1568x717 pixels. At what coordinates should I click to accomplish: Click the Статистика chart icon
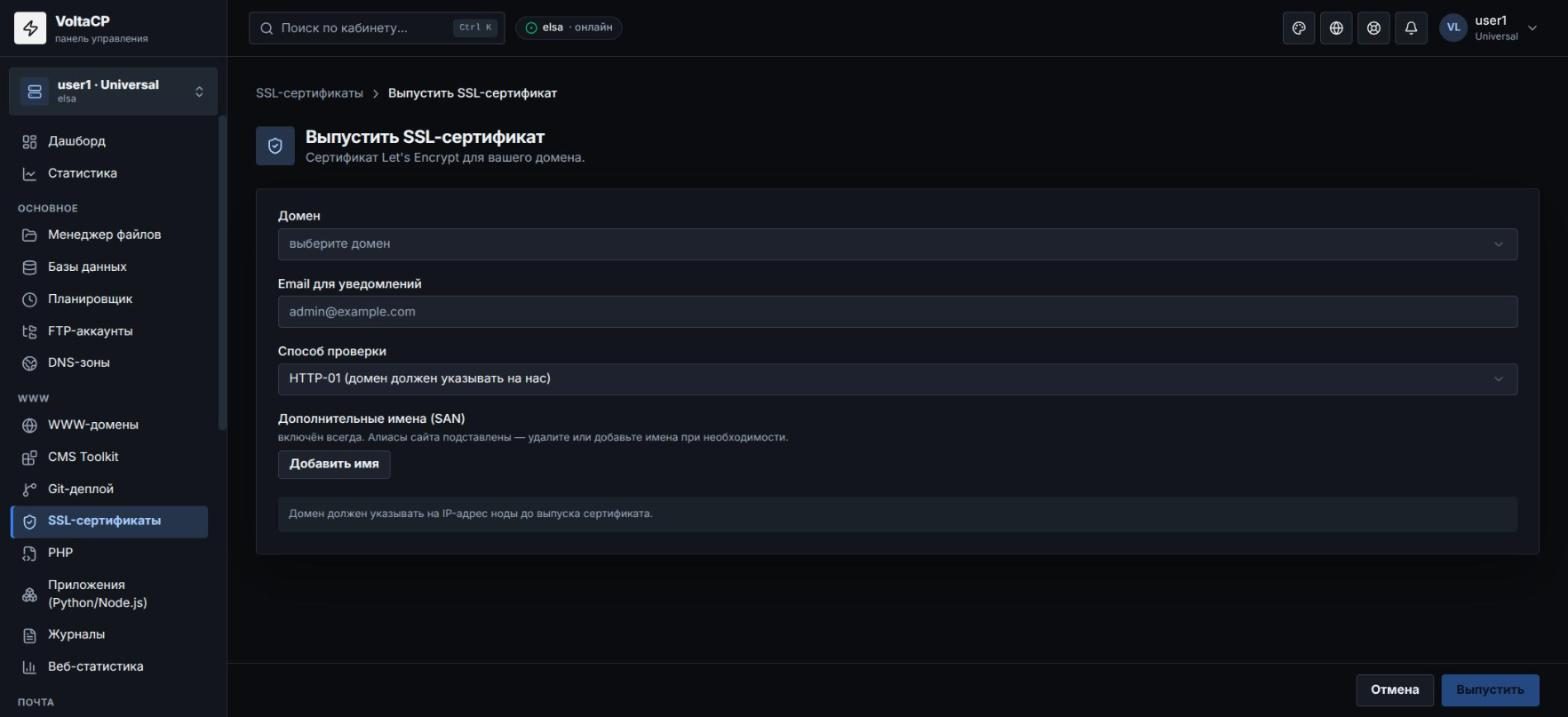(x=30, y=174)
